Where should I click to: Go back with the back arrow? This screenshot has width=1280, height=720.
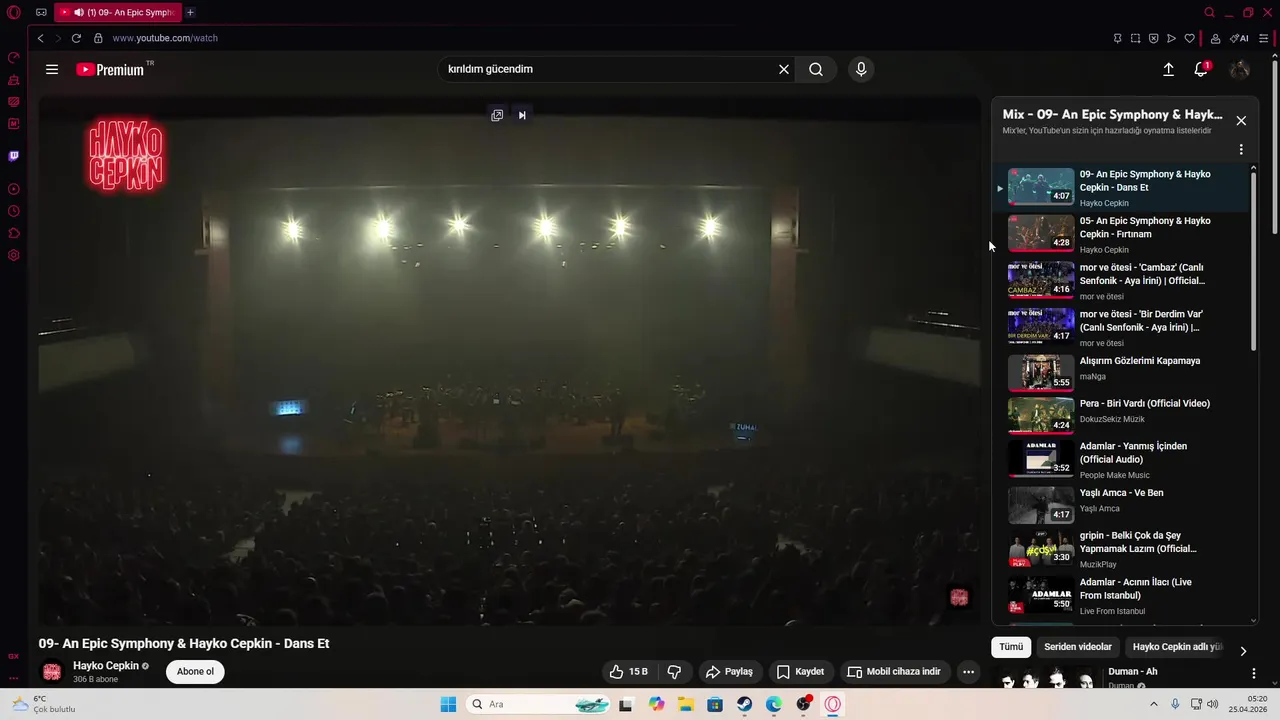[40, 38]
